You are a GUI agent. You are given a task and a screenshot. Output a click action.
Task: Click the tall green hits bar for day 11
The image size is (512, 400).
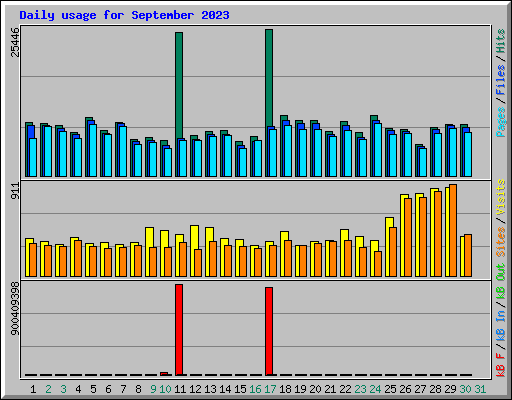pyautogui.click(x=179, y=85)
